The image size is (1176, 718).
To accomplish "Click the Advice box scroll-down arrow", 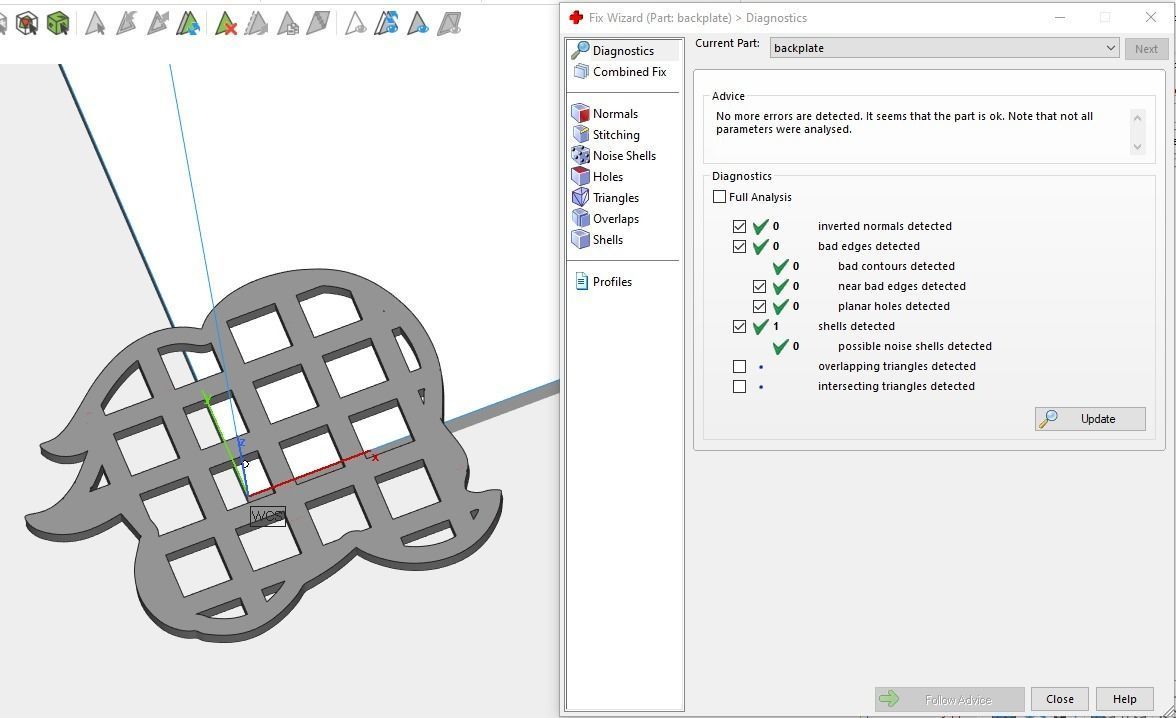I will [x=1138, y=146].
